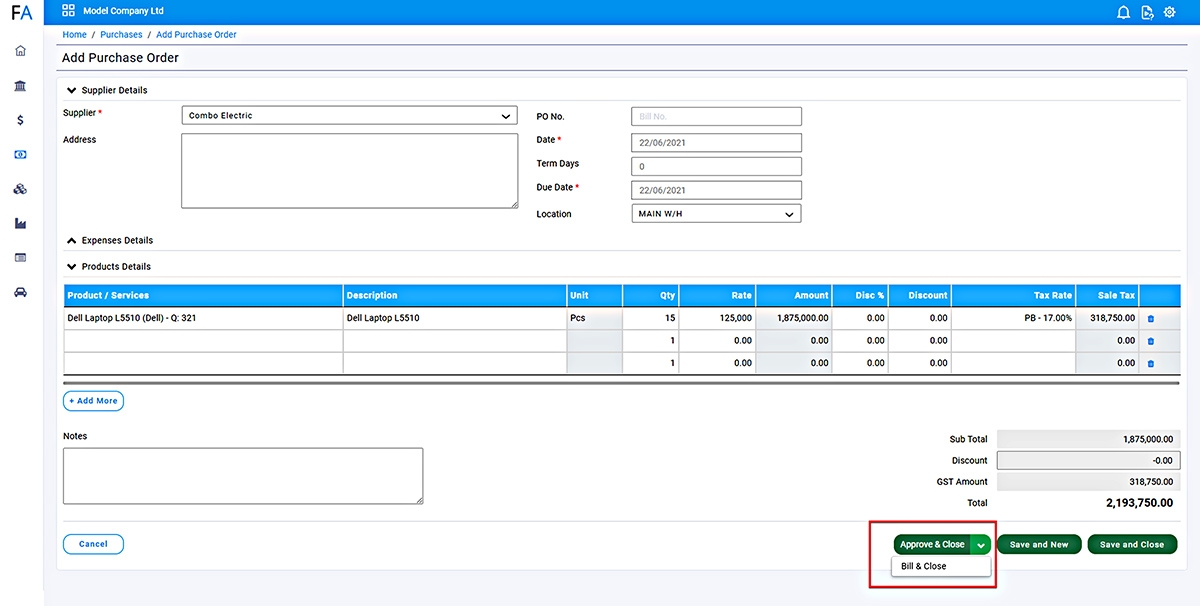Viewport: 1200px width, 606px height.
Task: Click the Date field showing 22/06/2021
Action: (716, 143)
